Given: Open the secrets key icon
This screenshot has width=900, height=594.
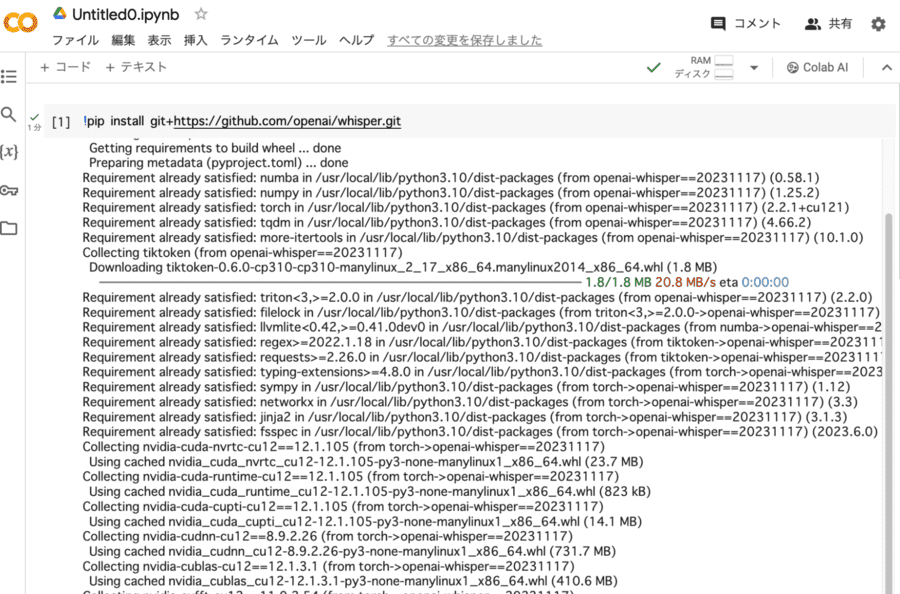Looking at the screenshot, I should pyautogui.click(x=9, y=190).
